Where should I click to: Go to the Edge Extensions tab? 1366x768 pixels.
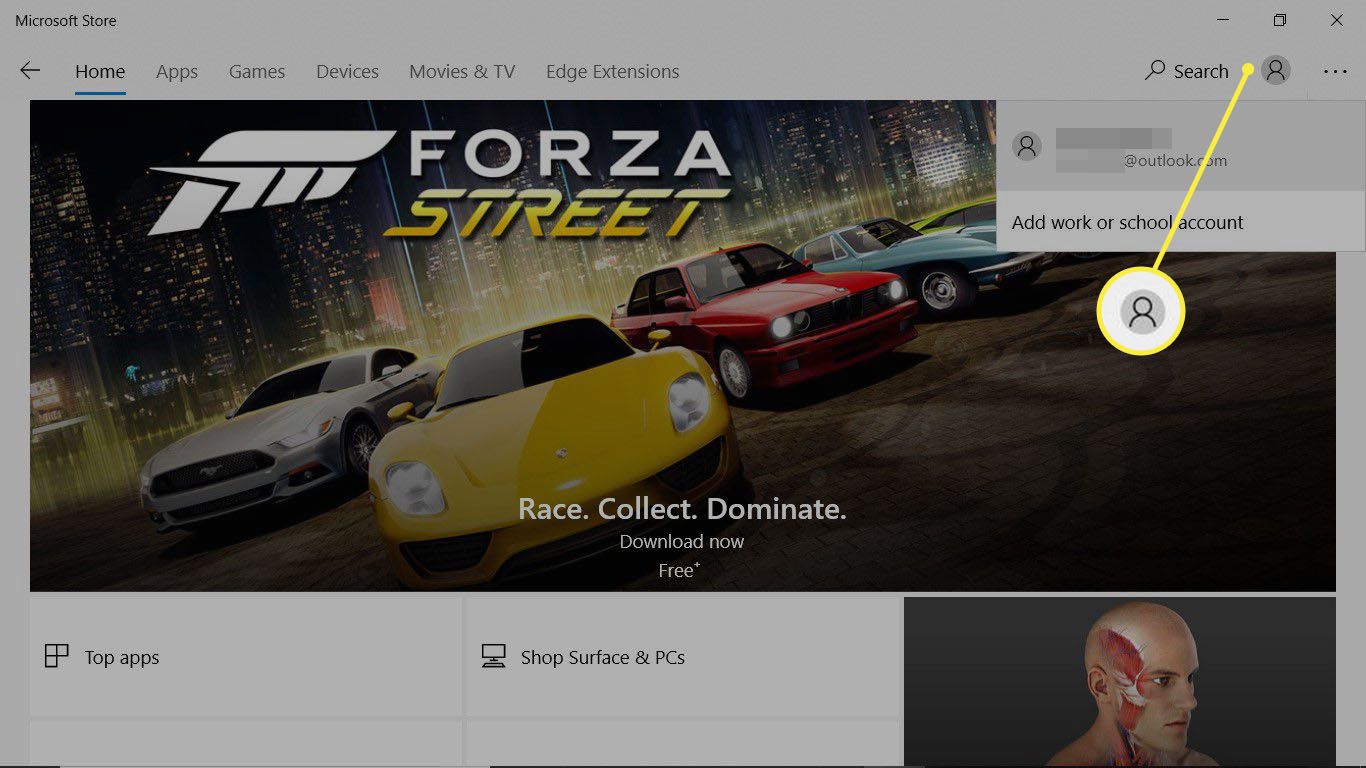tap(612, 72)
